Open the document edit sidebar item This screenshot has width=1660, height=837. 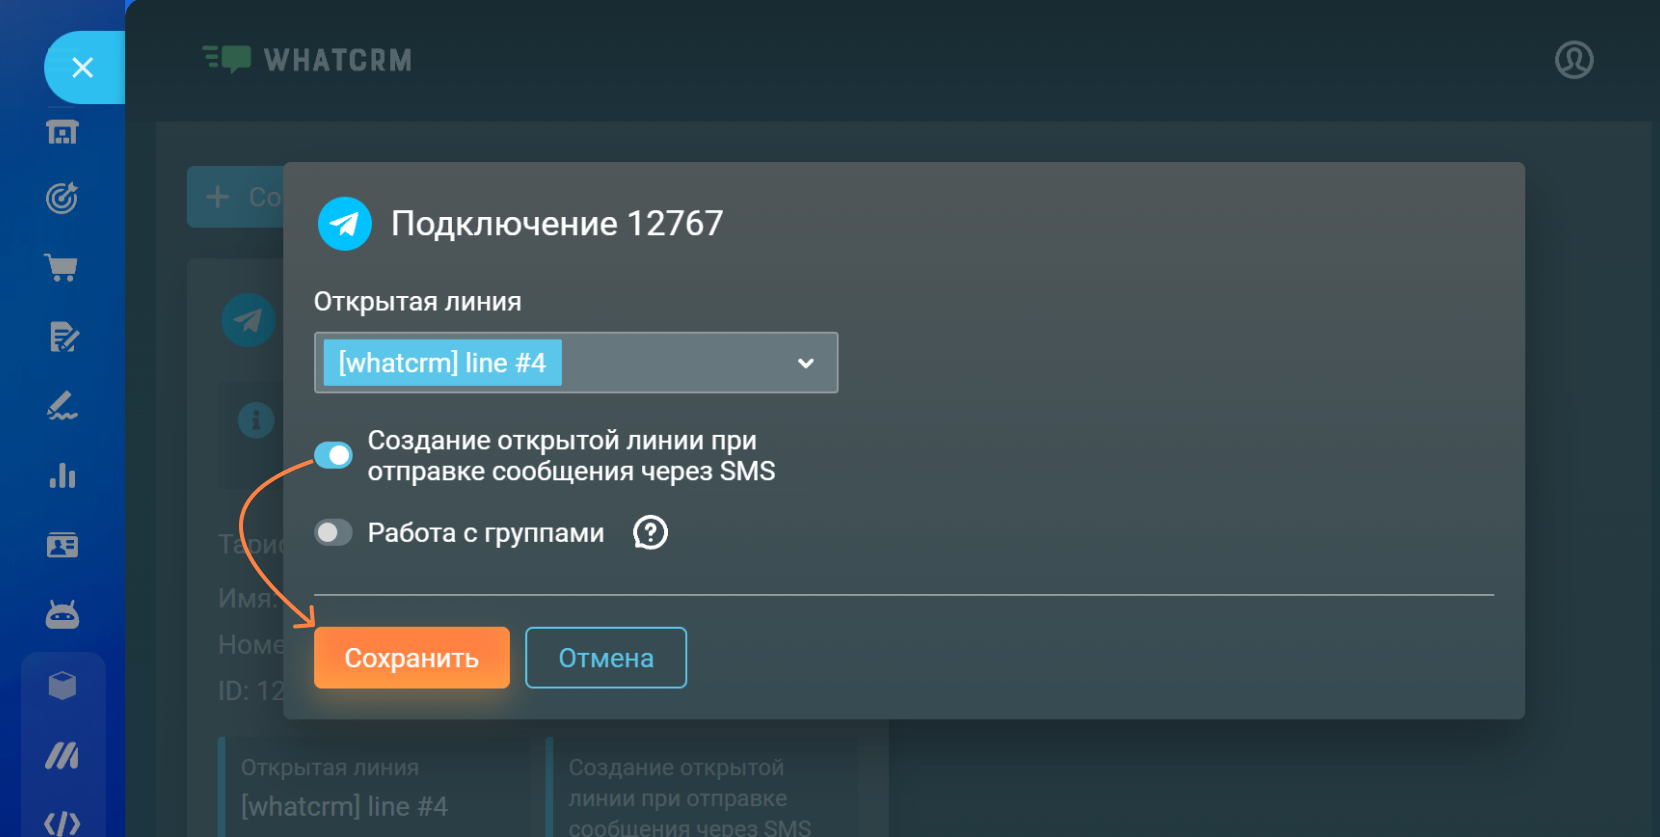62,337
